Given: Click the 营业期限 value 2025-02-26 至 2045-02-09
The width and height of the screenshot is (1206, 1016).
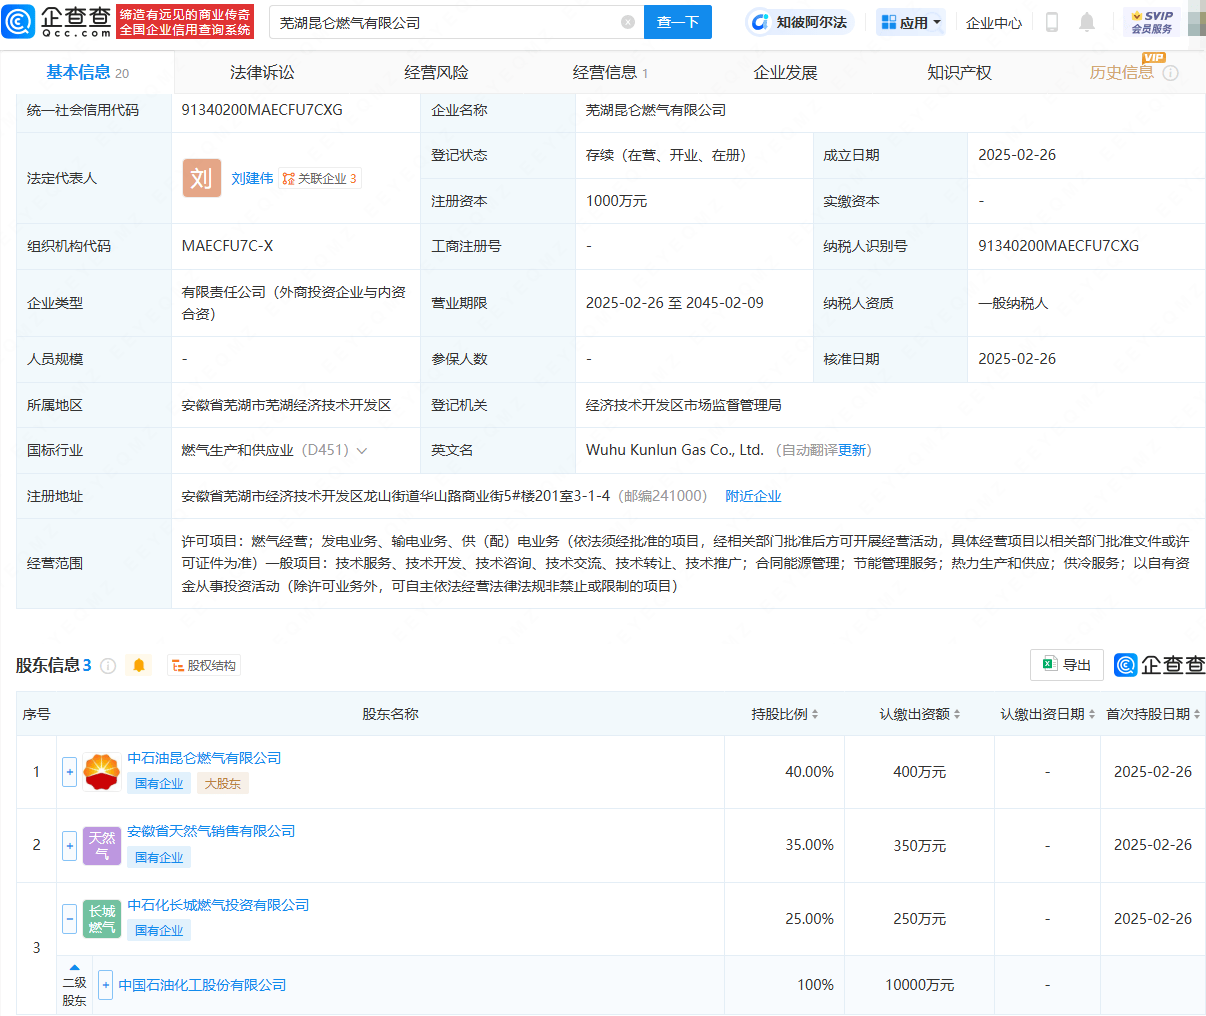Looking at the screenshot, I should tap(674, 303).
